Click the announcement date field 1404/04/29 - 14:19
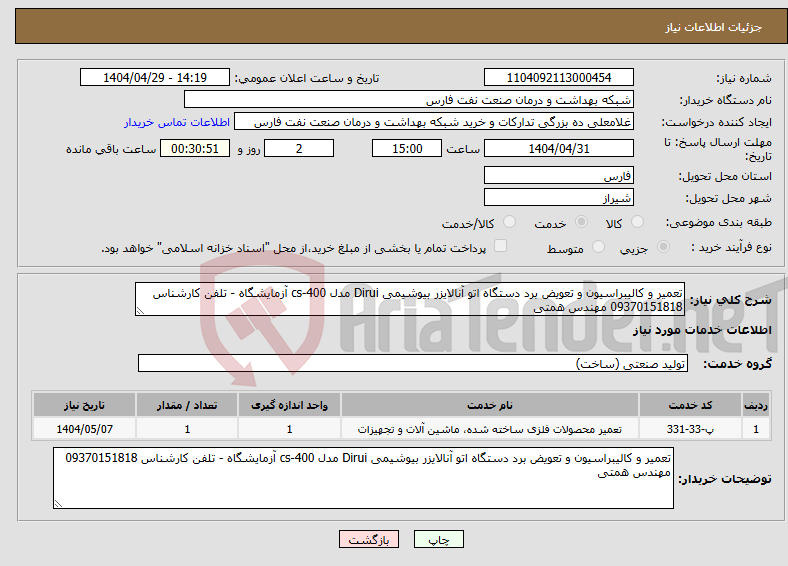788x566 pixels. (155, 77)
